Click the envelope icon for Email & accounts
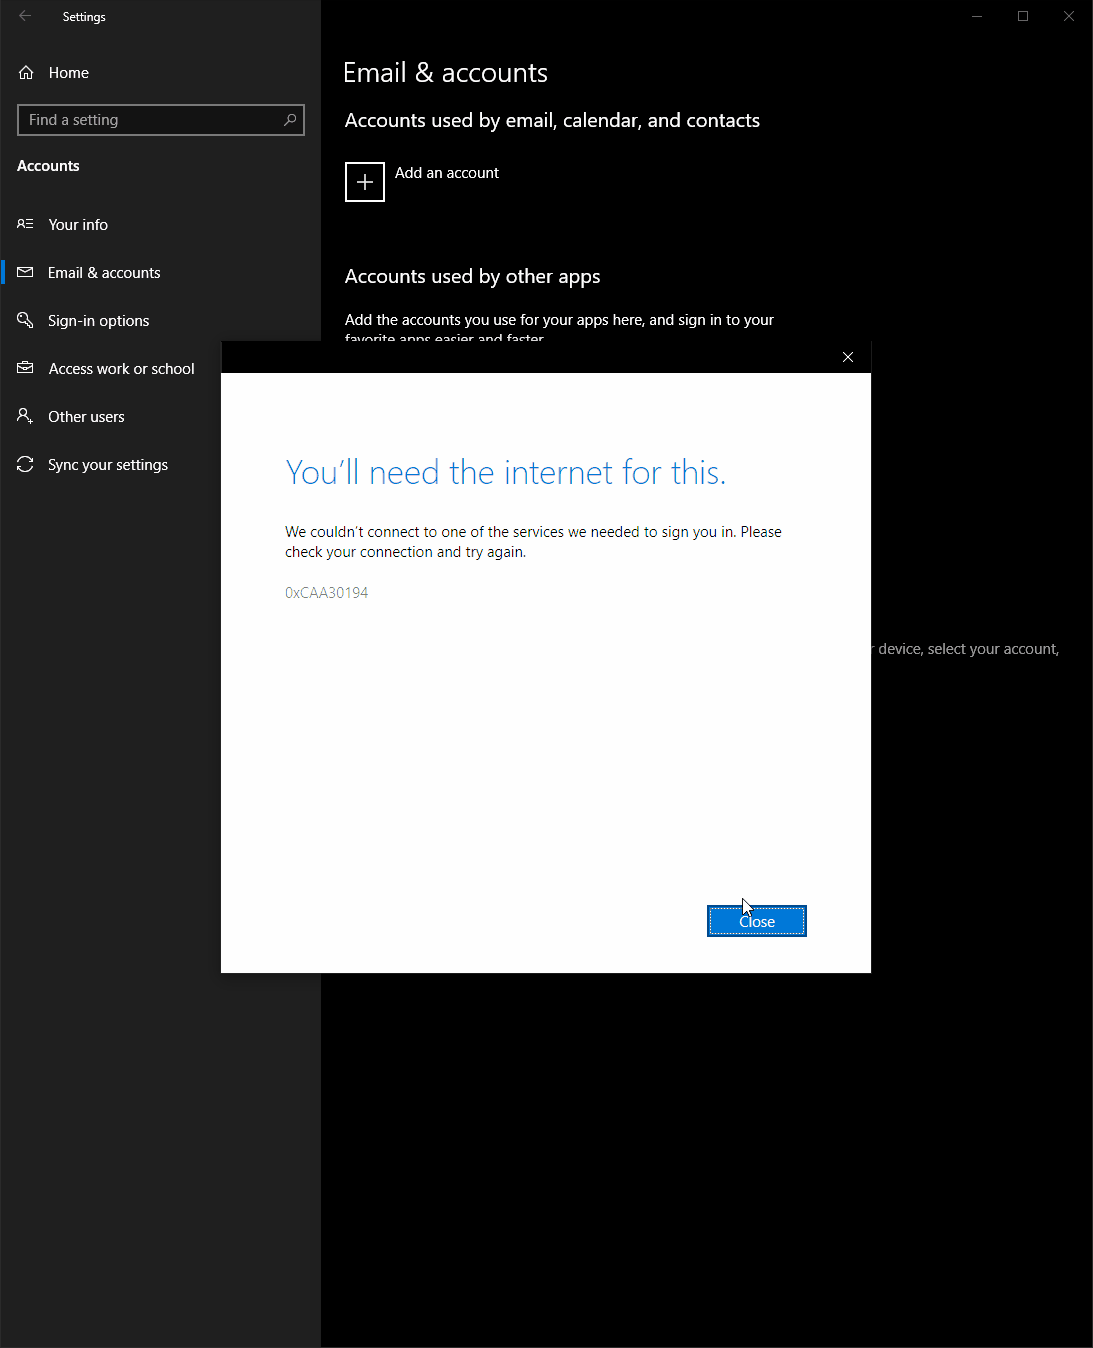Image resolution: width=1093 pixels, height=1348 pixels. click(26, 273)
